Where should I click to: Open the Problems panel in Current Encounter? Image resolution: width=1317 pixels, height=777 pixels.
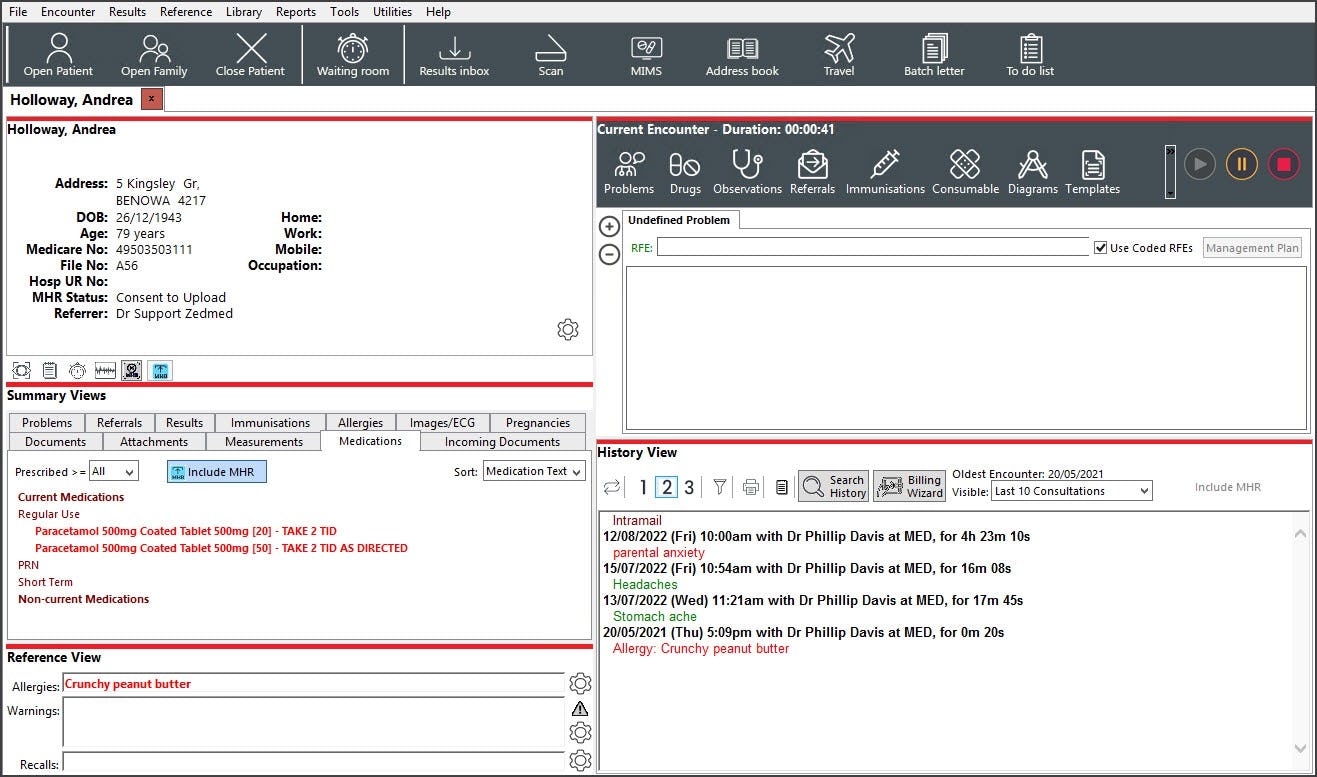pos(628,170)
